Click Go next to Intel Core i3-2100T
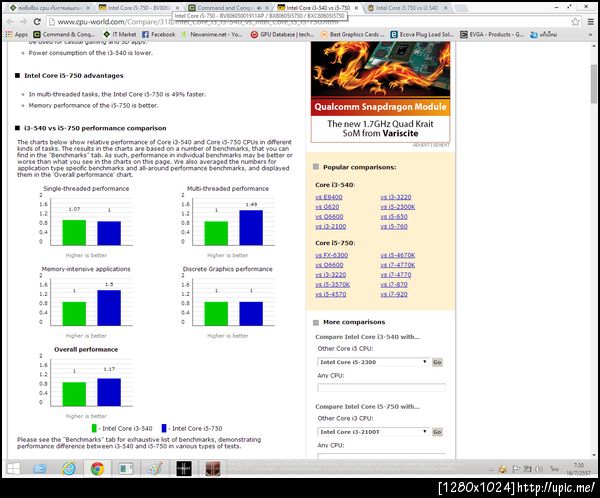This screenshot has height=498, width=600. [x=437, y=432]
